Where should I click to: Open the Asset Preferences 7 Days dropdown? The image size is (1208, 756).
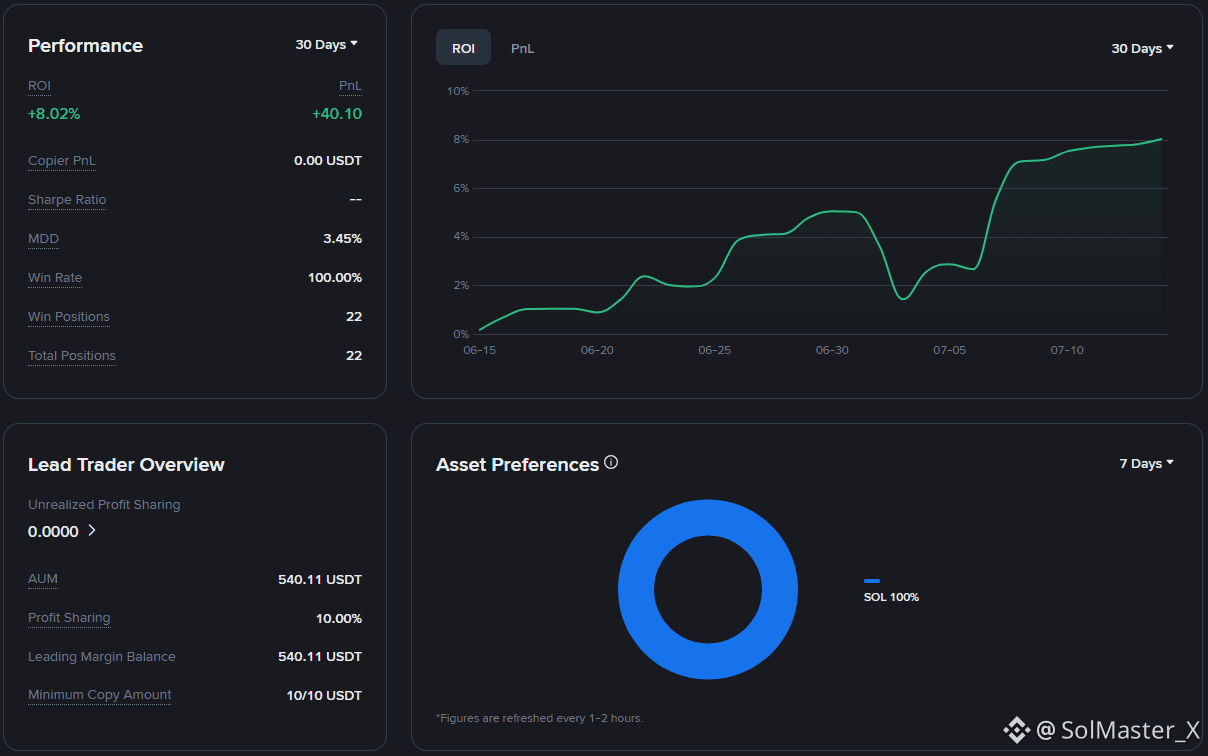1147,464
